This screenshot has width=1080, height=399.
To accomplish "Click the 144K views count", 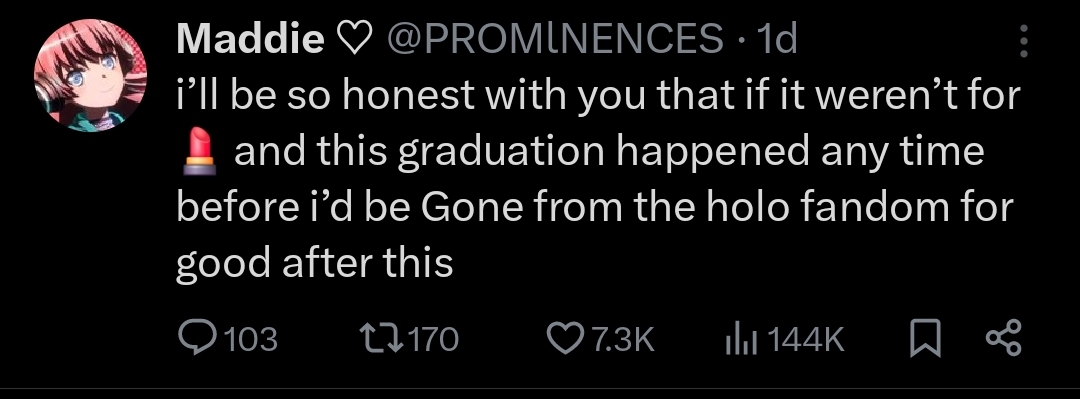I will (x=804, y=340).
